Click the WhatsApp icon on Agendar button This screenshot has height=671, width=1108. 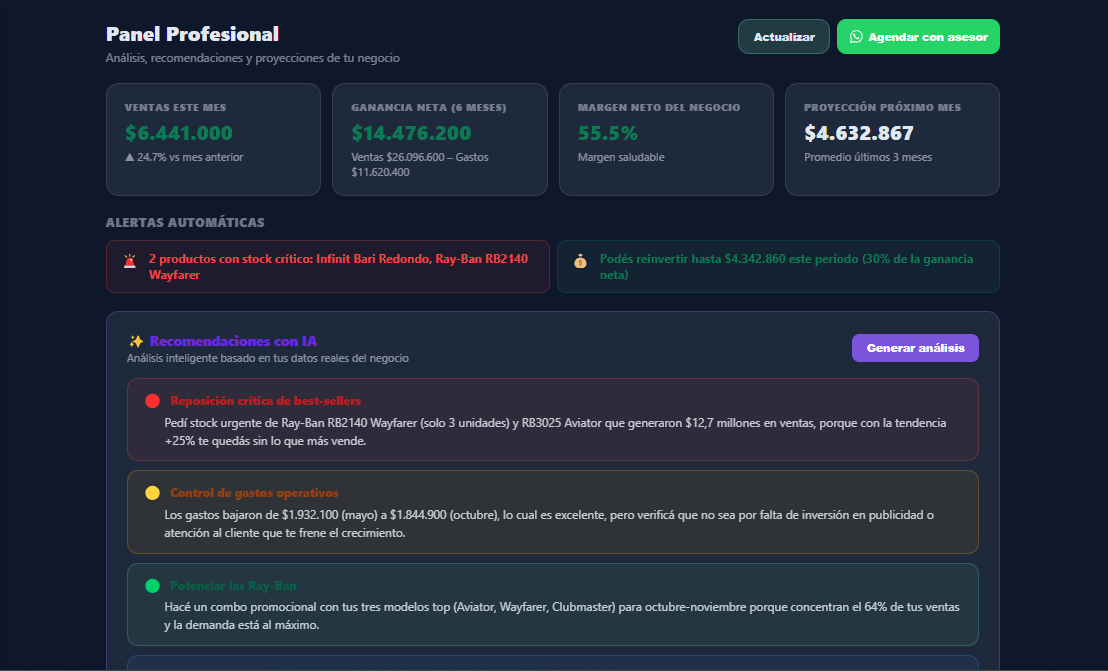(x=856, y=37)
